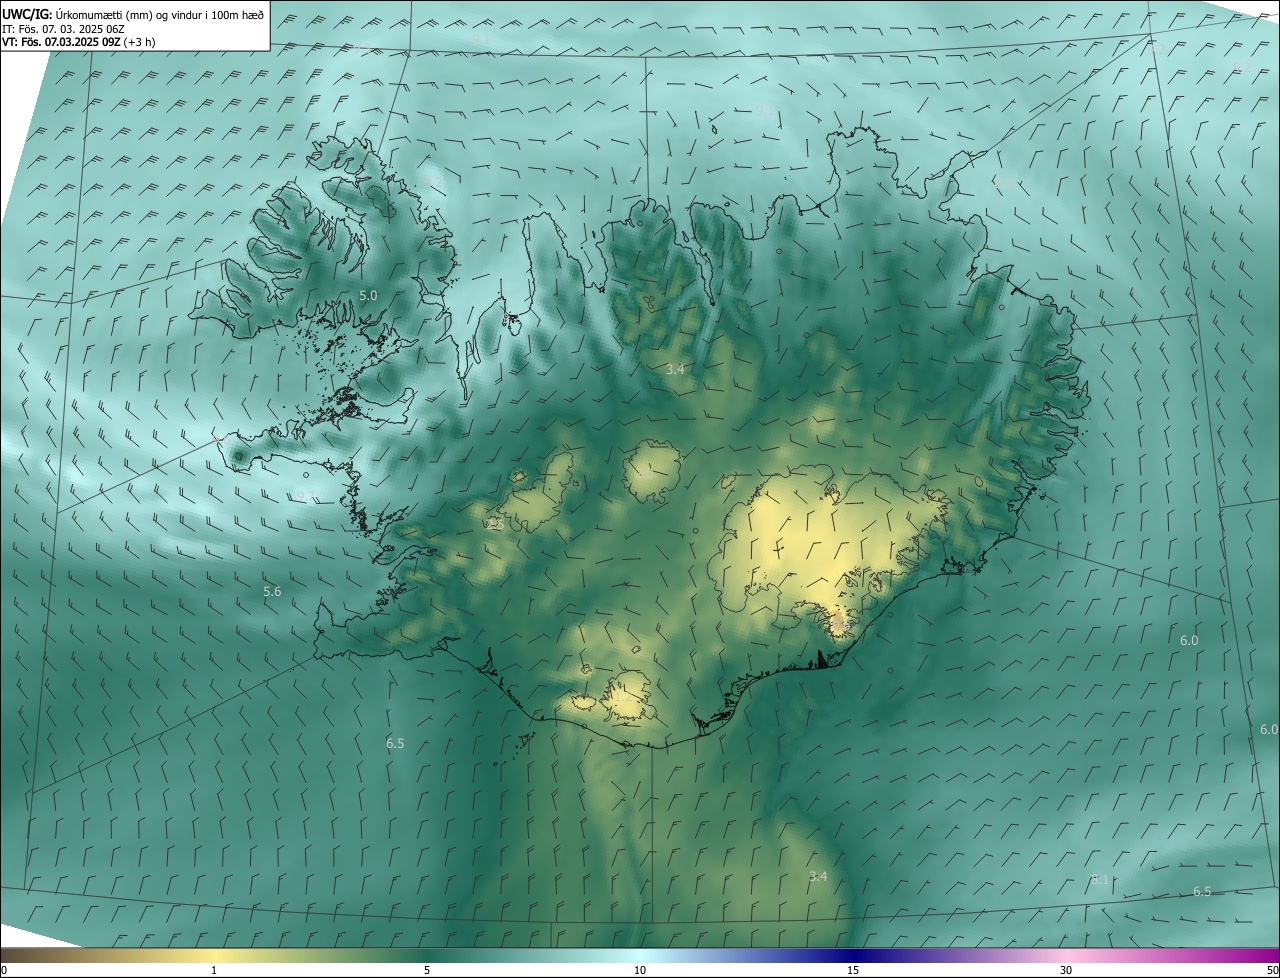1280x978 pixels.
Task: Click the "UWC/IG: Úrkomumætti (mm)" title line
Action: [133, 14]
